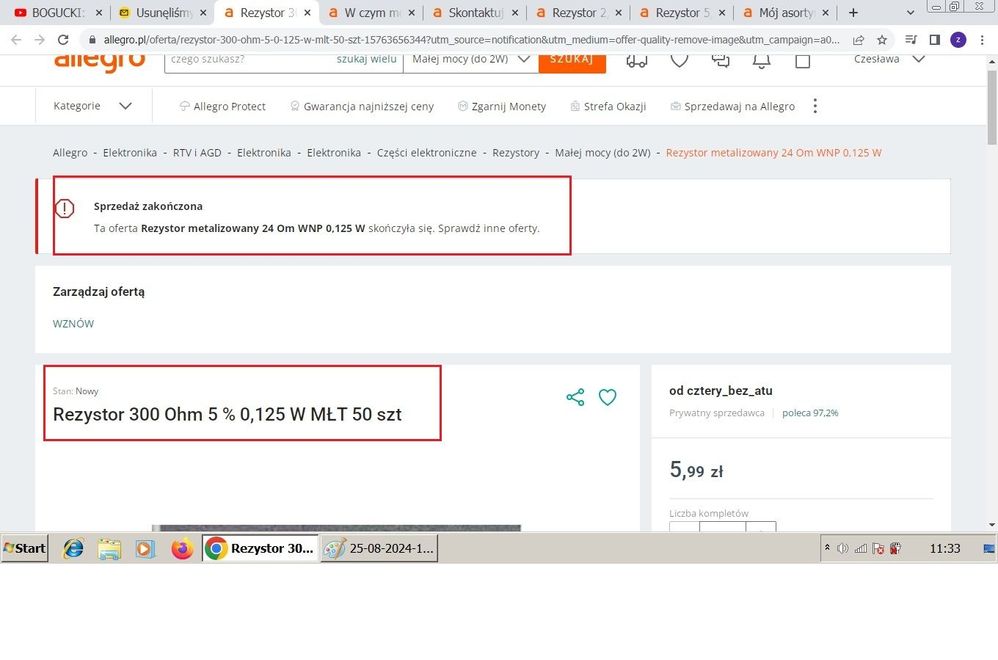Open Strefa Okazji link
Viewport: 998px width, 660px height.
click(608, 106)
